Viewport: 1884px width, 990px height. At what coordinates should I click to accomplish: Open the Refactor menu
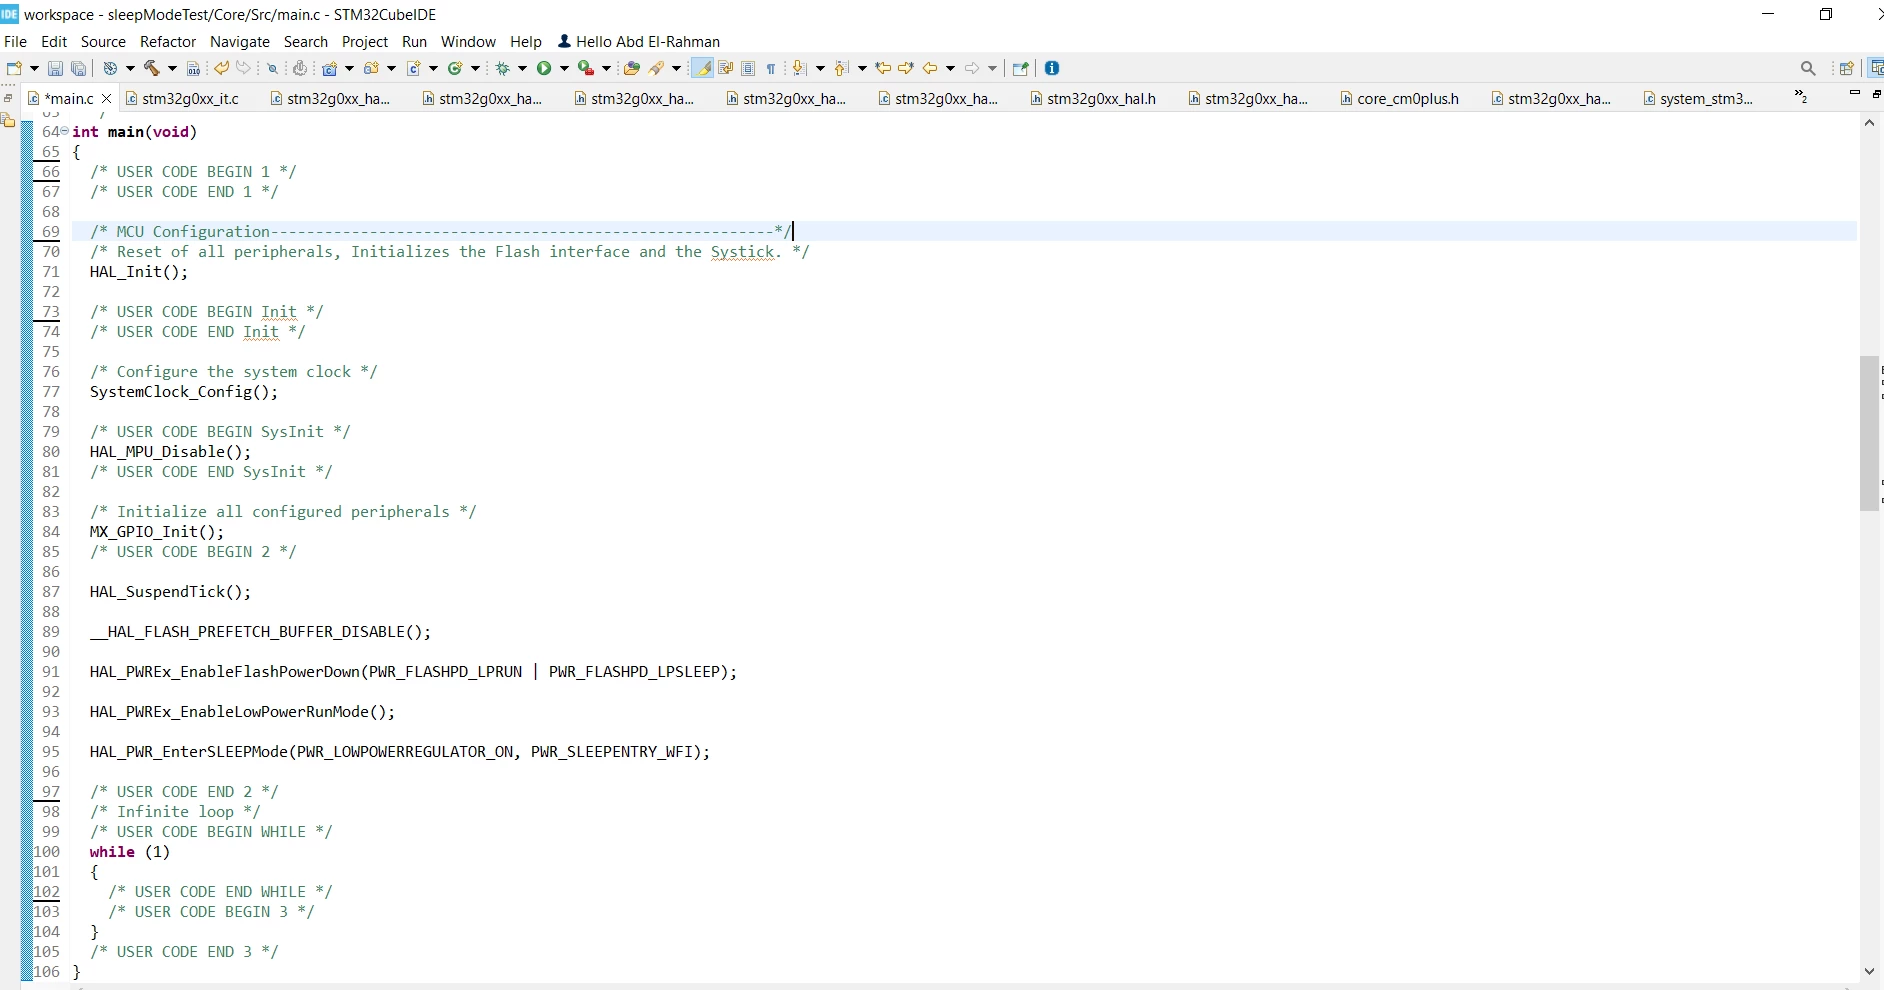(x=168, y=42)
